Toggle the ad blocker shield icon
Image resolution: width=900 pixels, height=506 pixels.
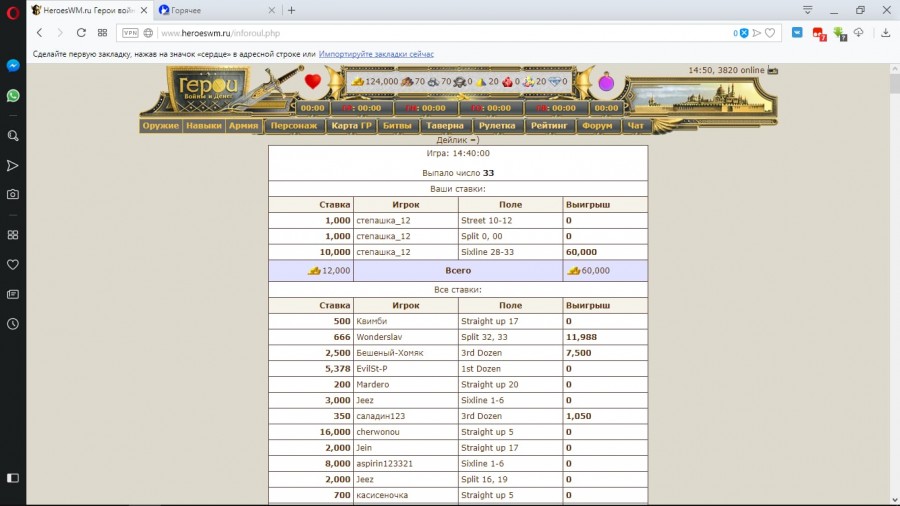click(743, 33)
